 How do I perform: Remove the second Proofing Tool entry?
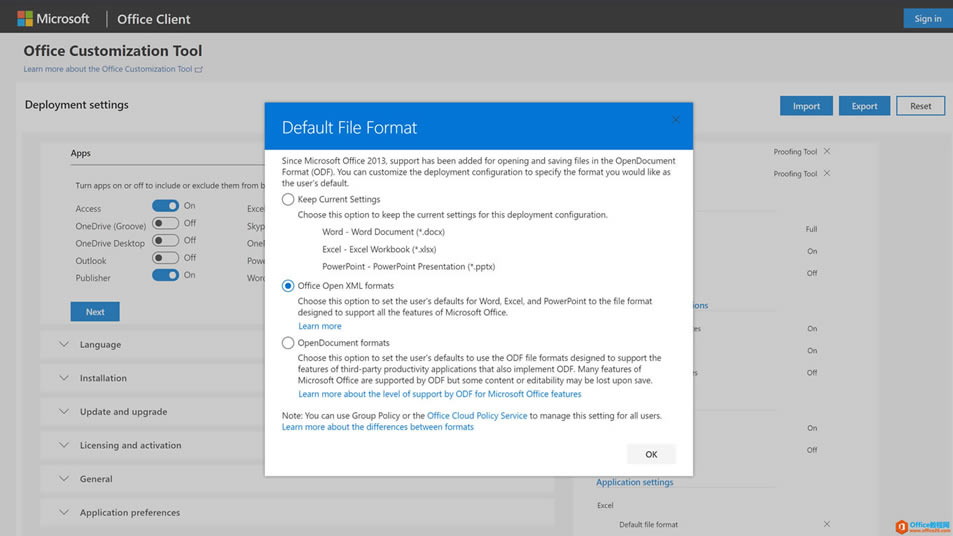coord(827,174)
